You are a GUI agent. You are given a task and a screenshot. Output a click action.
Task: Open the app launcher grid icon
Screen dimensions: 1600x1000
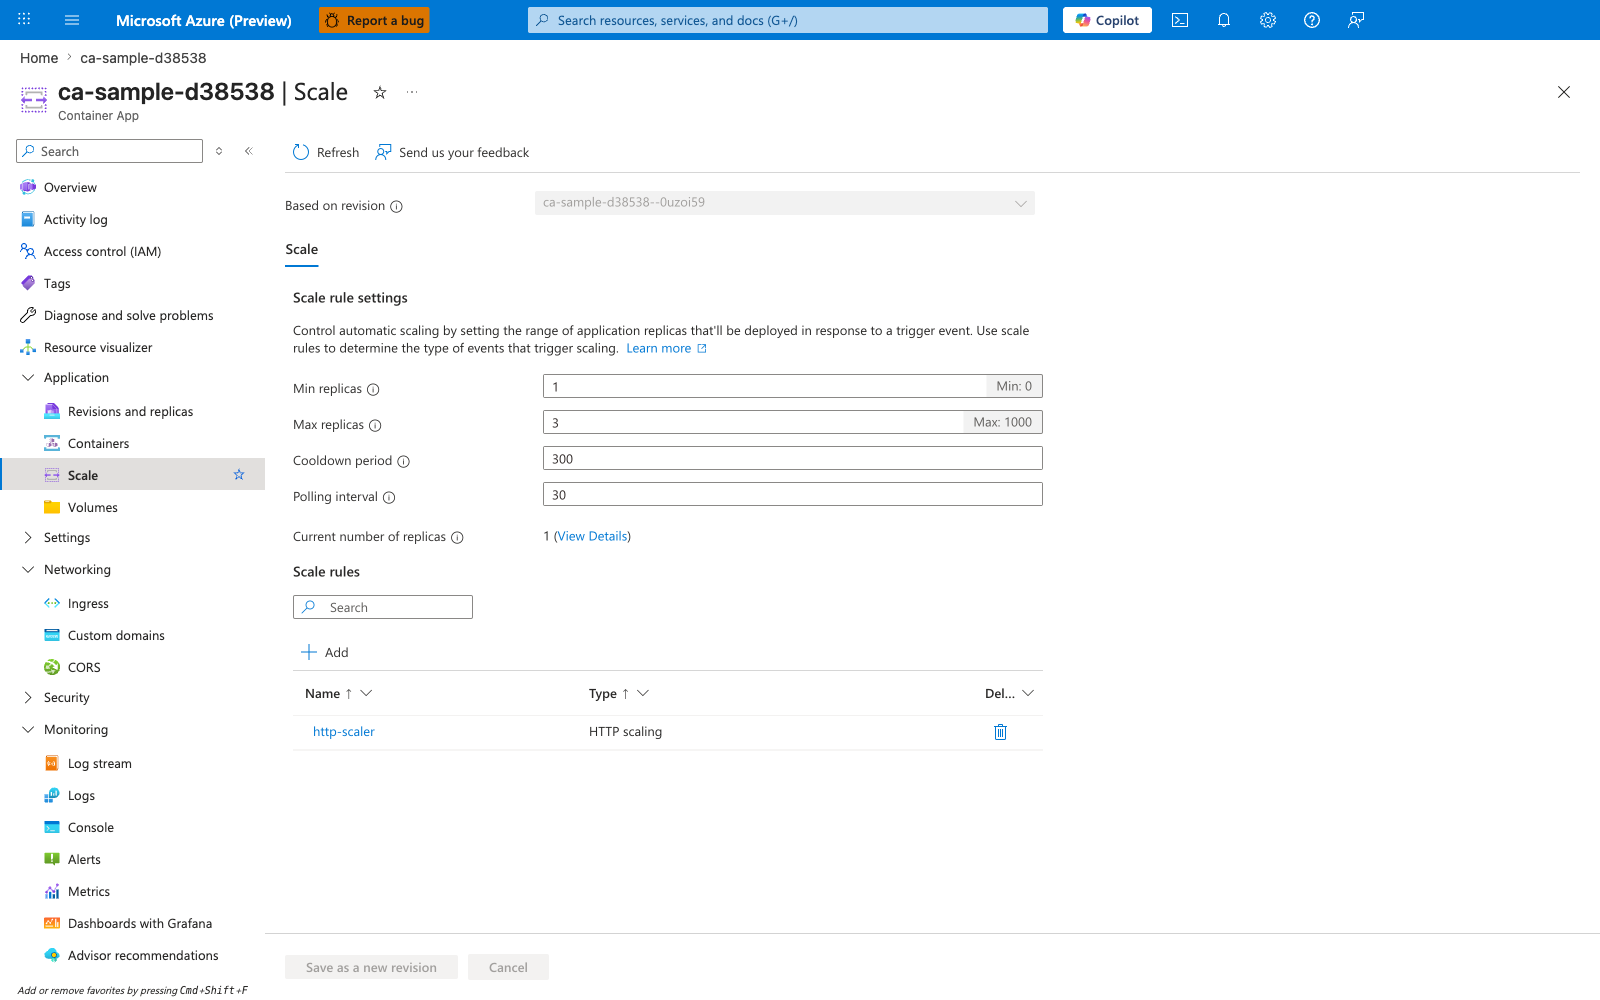(x=24, y=20)
